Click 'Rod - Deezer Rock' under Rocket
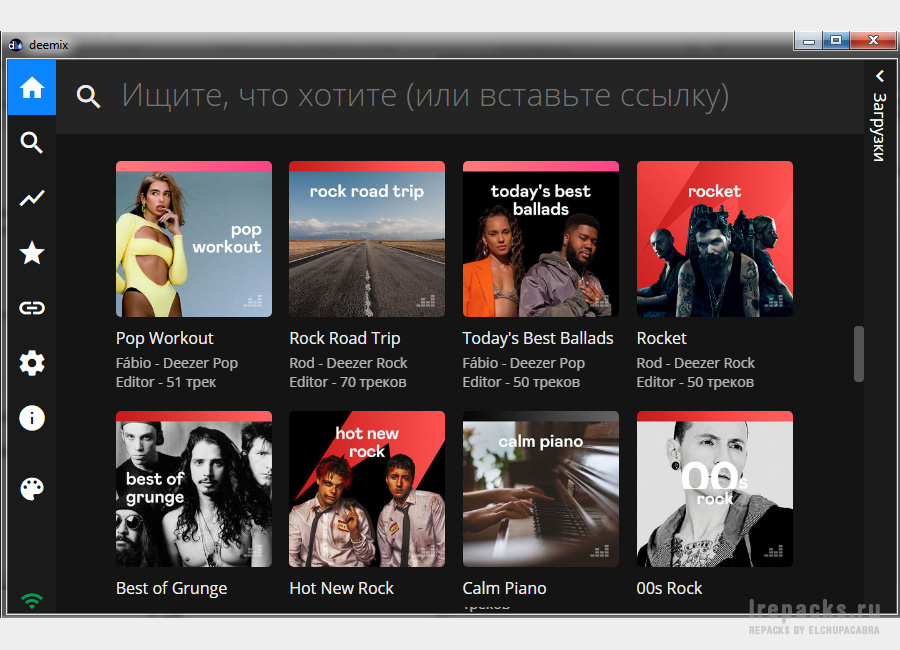The height and width of the screenshot is (650, 900). (696, 363)
